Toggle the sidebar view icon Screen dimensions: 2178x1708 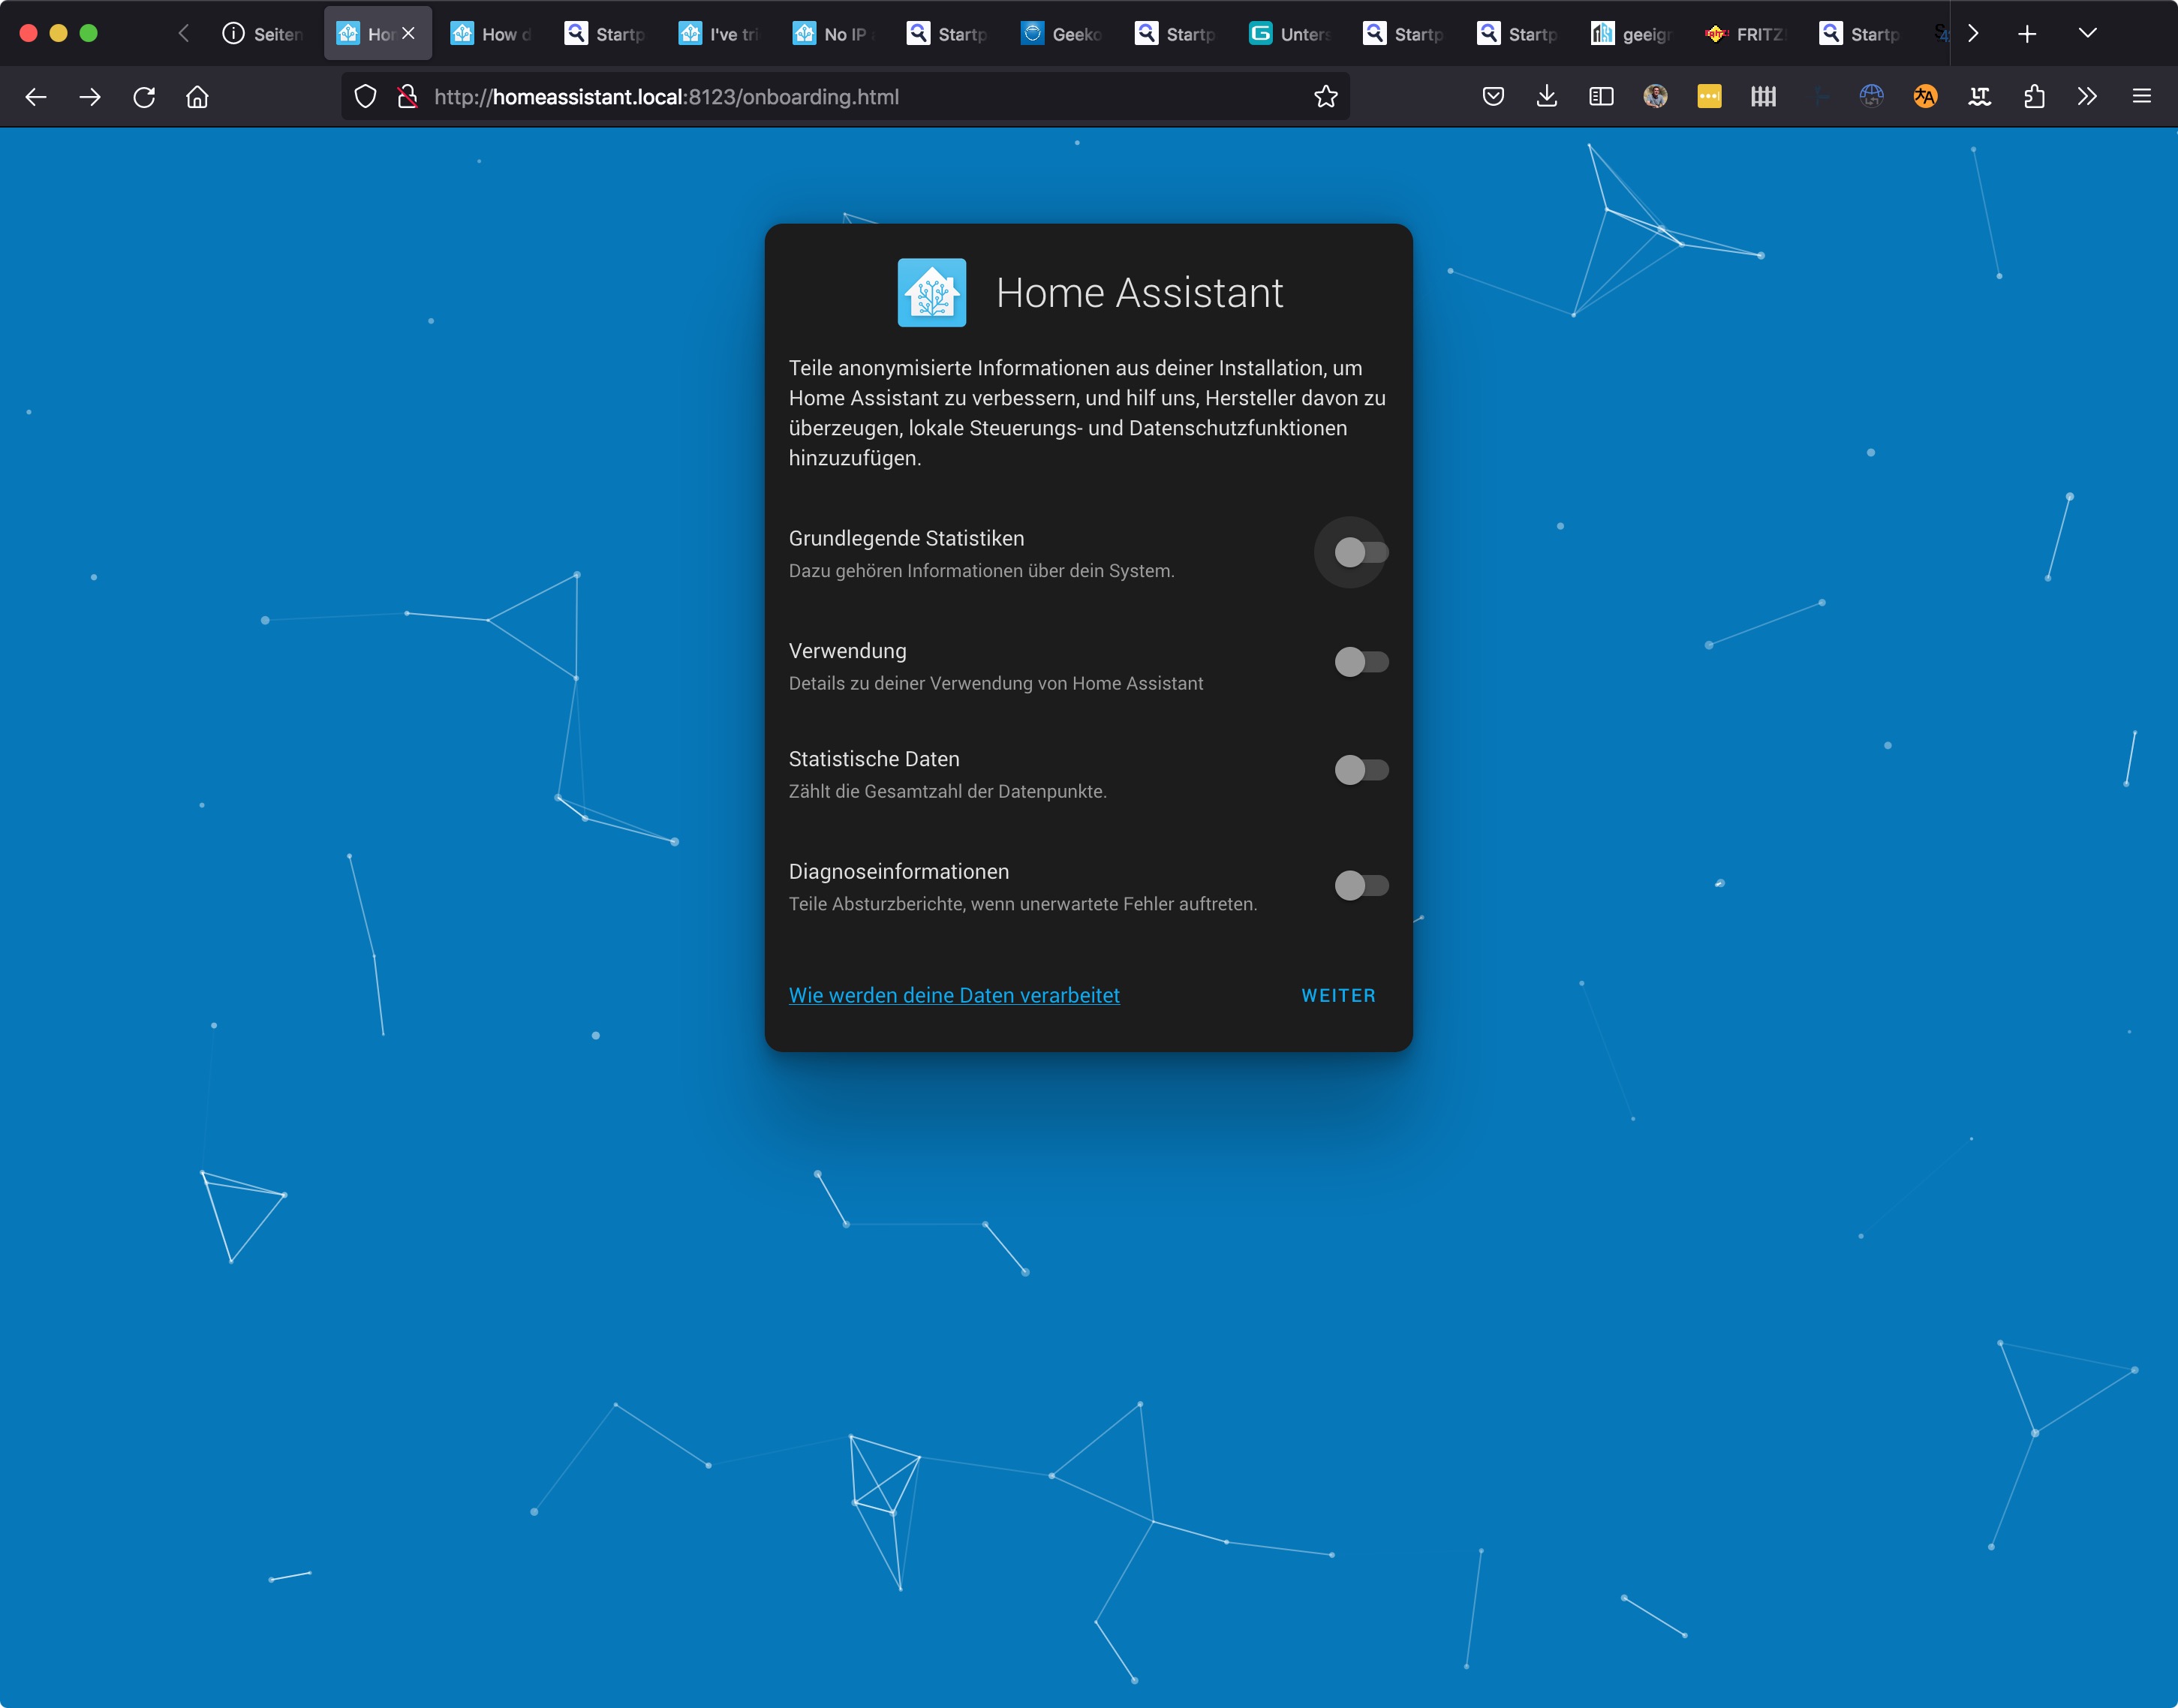pyautogui.click(x=1601, y=97)
